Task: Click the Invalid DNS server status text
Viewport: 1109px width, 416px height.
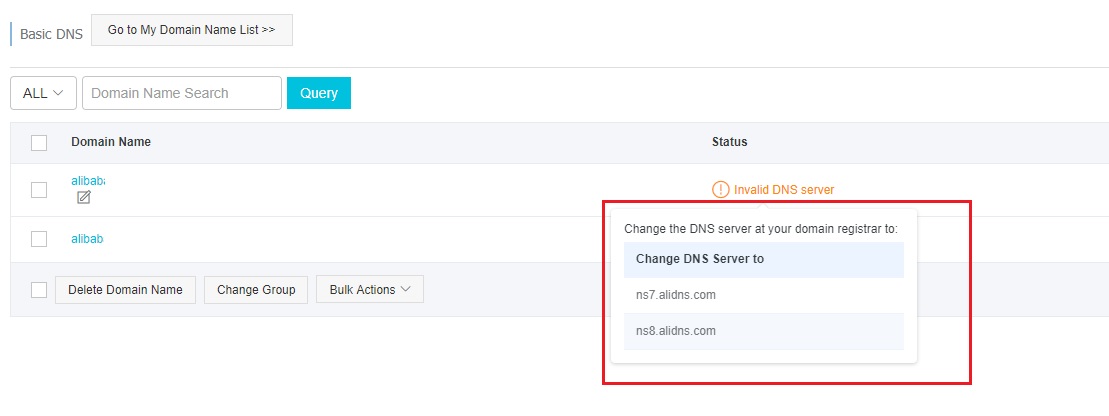Action: (x=783, y=189)
